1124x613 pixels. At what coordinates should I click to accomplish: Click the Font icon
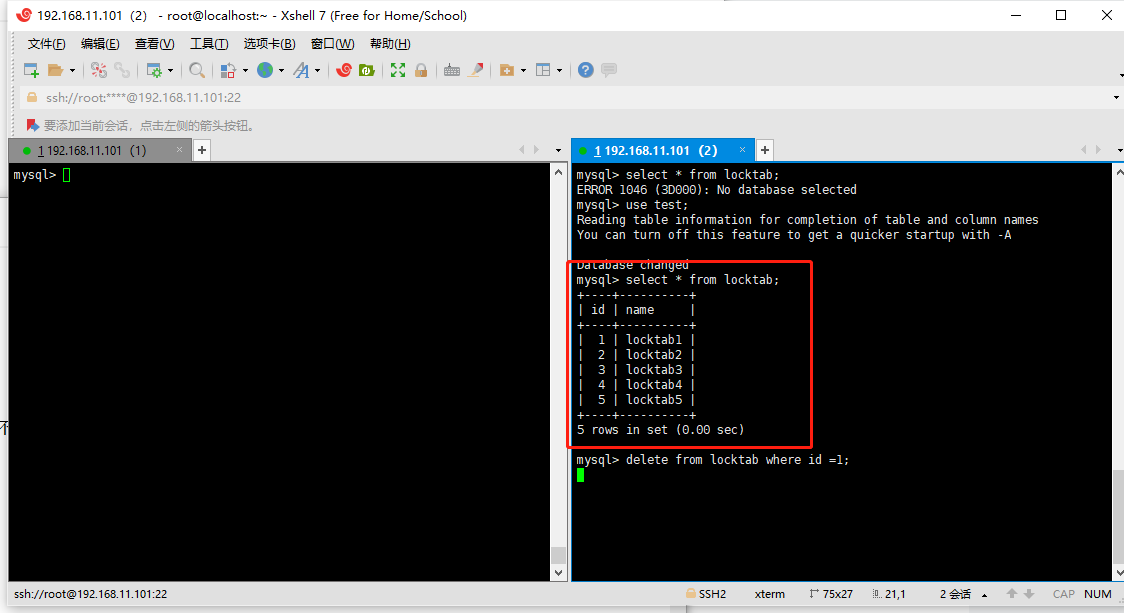(x=302, y=70)
